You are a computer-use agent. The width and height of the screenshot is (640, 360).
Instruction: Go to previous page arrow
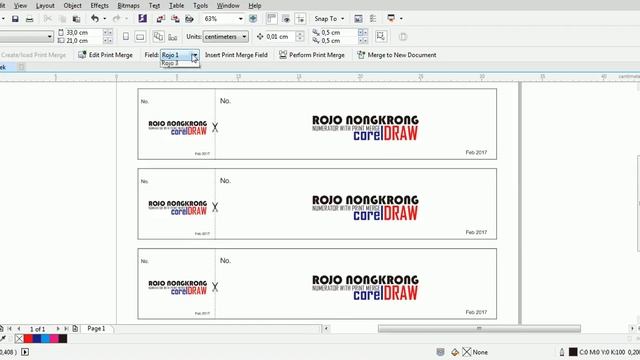18,329
